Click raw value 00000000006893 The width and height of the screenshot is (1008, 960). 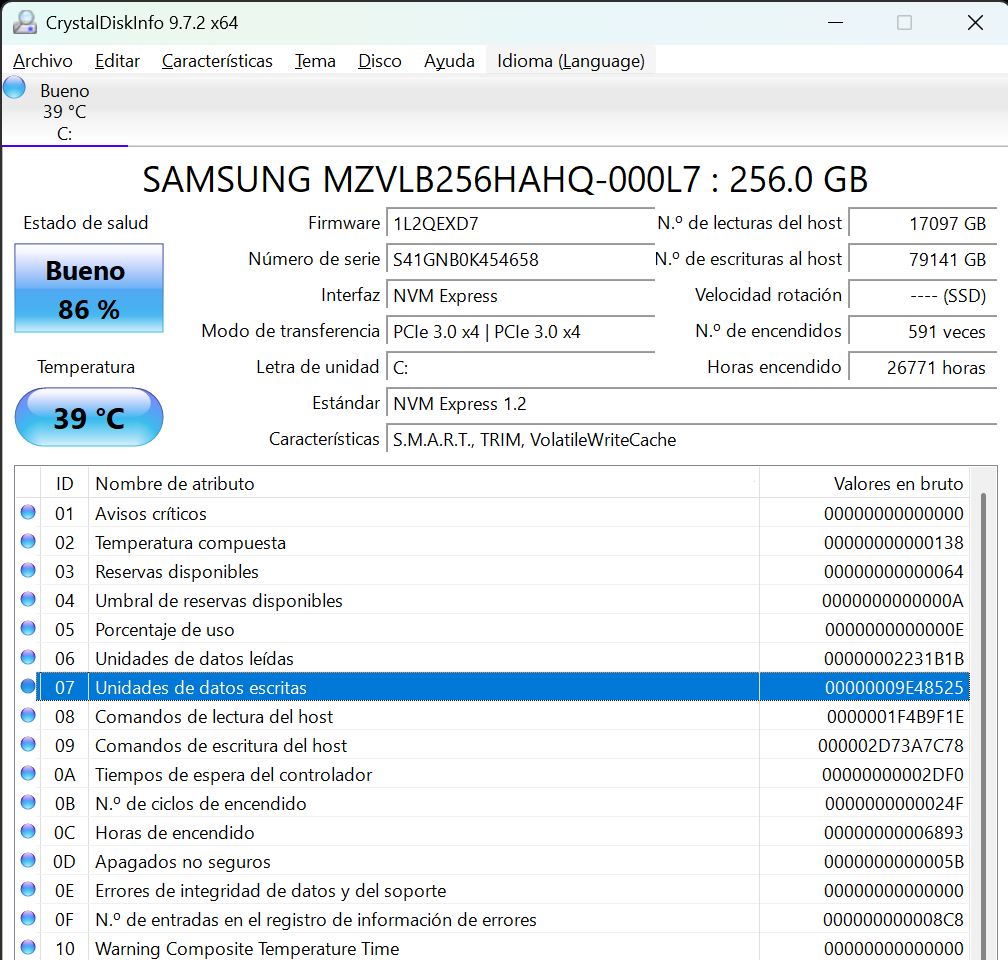pyautogui.click(x=894, y=833)
